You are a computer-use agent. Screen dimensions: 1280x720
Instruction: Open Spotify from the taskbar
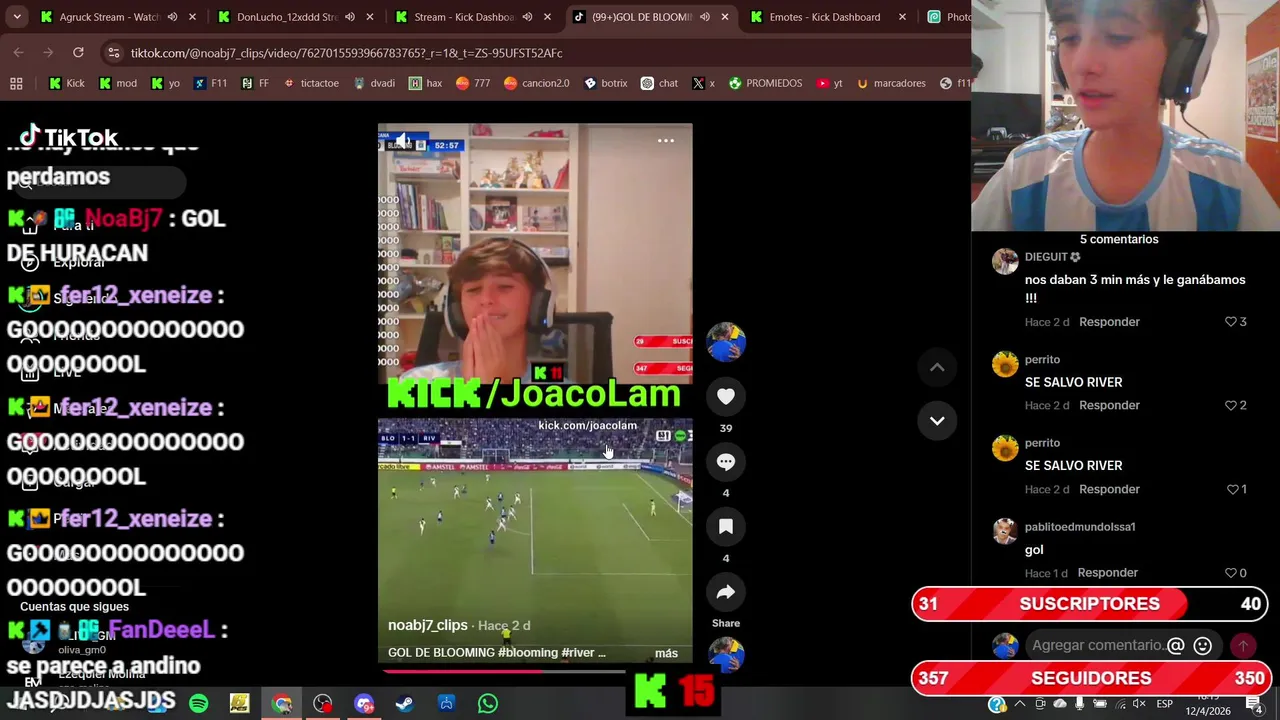[198, 703]
